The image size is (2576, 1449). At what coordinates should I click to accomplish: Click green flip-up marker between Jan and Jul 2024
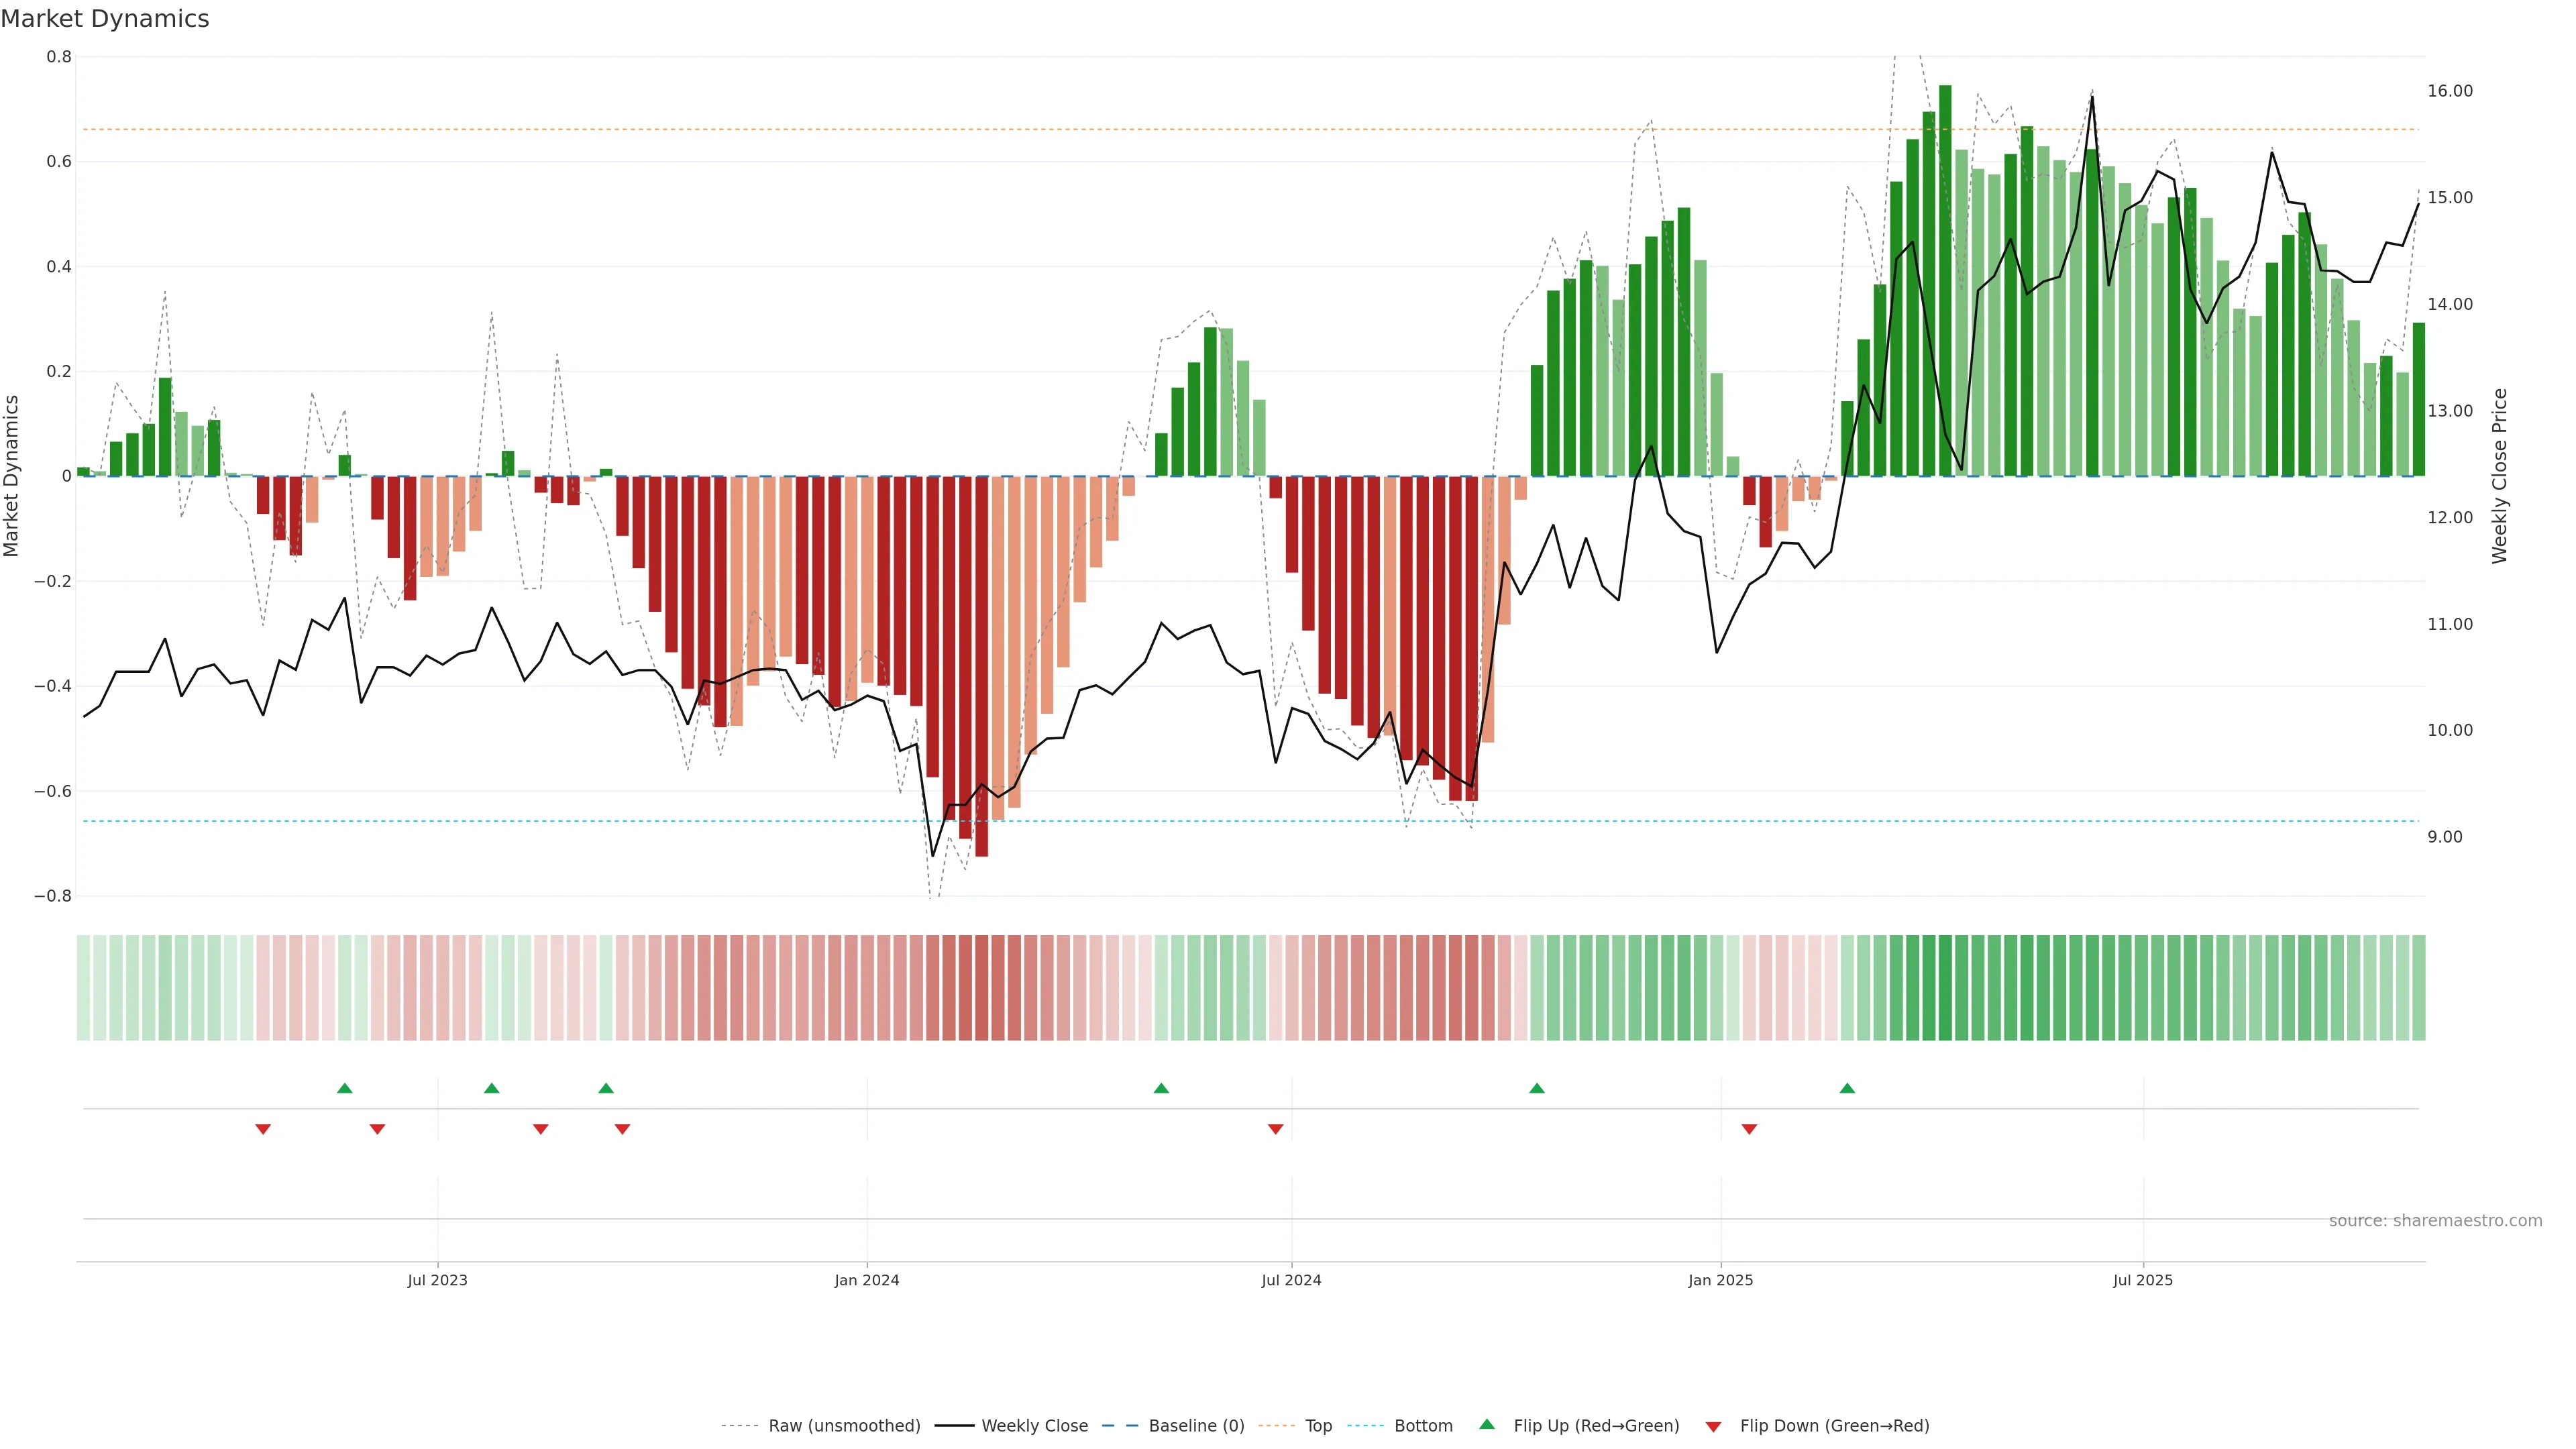pos(1161,1088)
